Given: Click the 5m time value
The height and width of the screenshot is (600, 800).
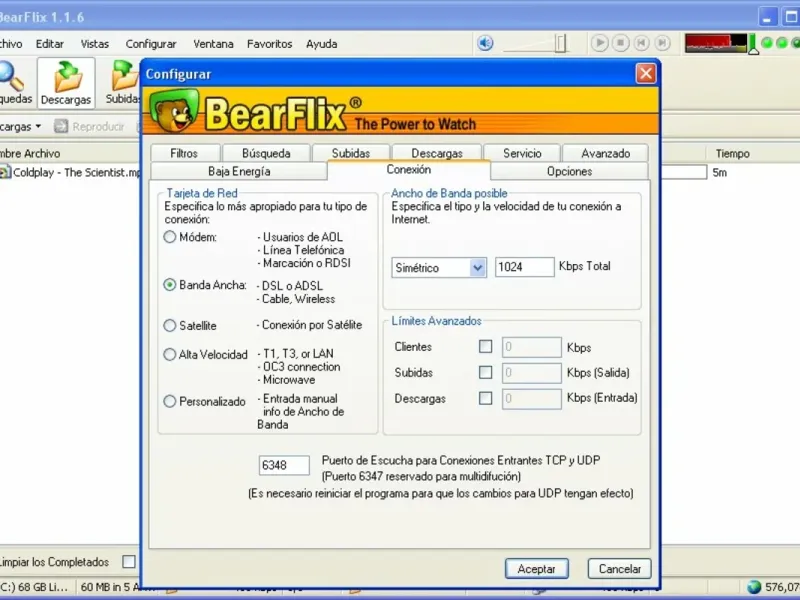Looking at the screenshot, I should [x=719, y=172].
